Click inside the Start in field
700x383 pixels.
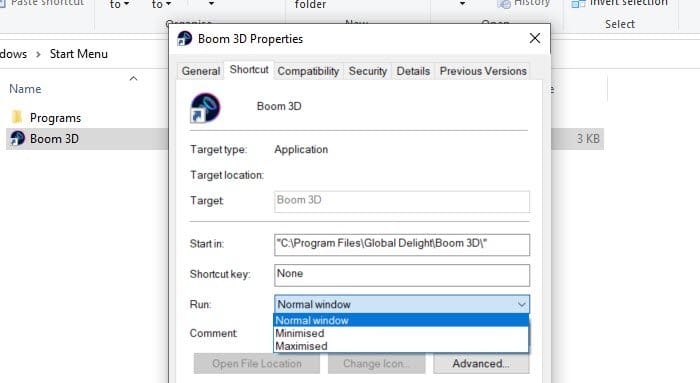pyautogui.click(x=402, y=245)
